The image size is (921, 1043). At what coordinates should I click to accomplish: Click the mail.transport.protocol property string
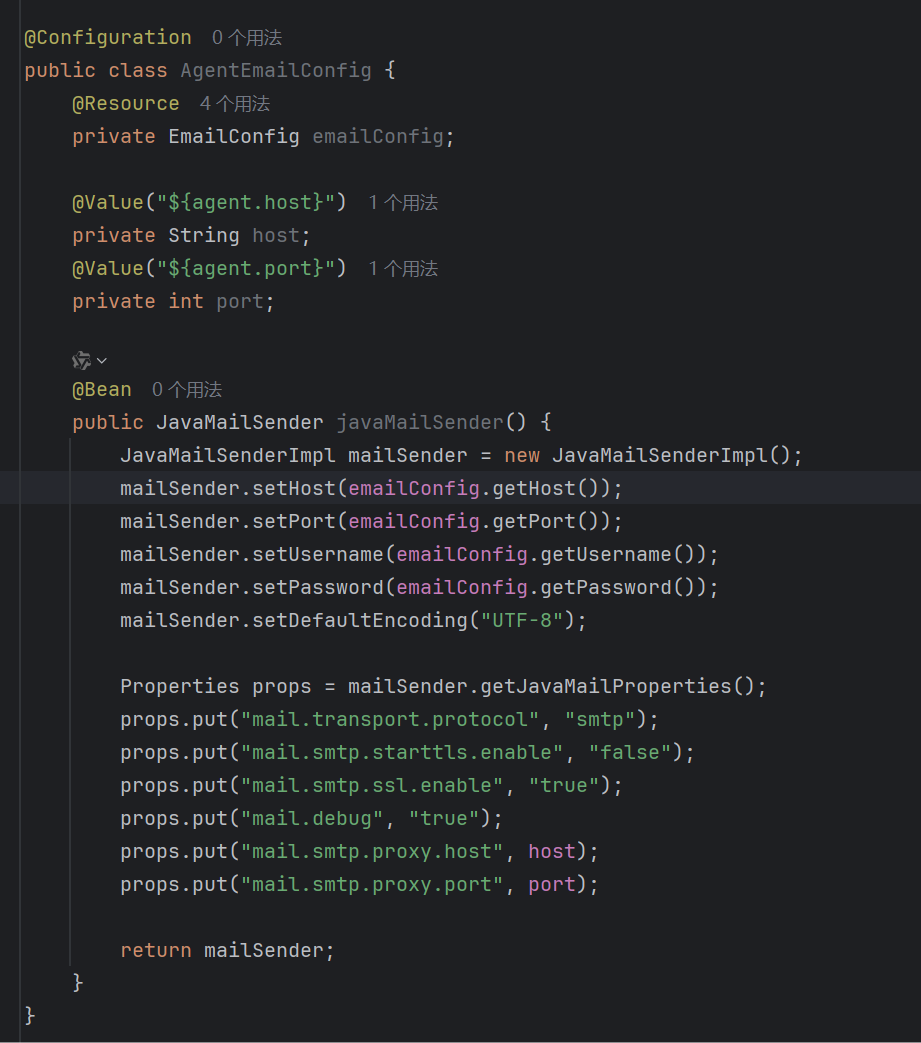[x=371, y=718]
